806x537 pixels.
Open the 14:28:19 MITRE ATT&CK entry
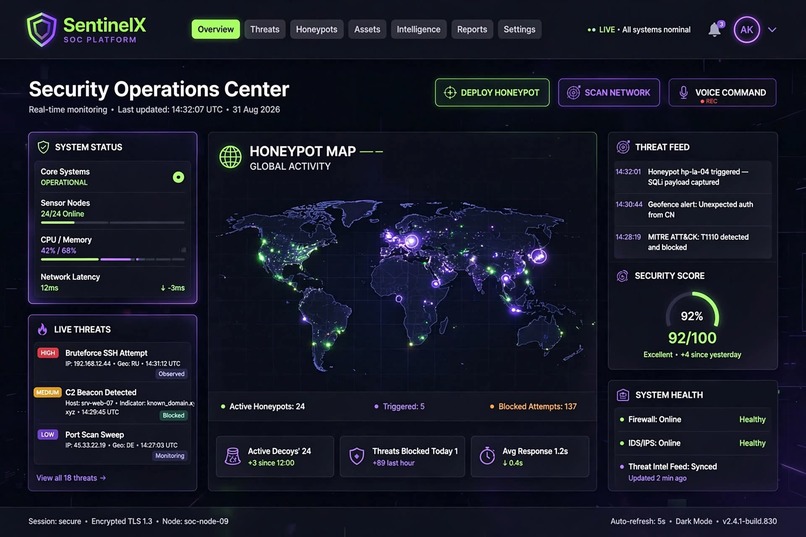click(693, 242)
